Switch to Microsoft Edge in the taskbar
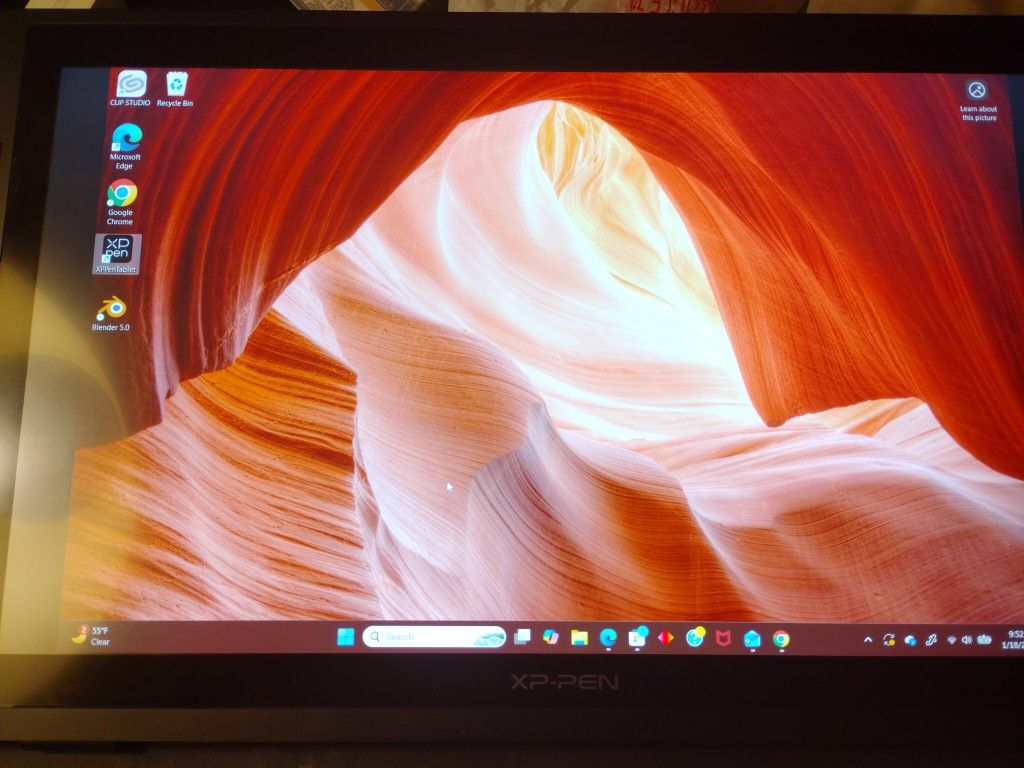 (x=607, y=637)
